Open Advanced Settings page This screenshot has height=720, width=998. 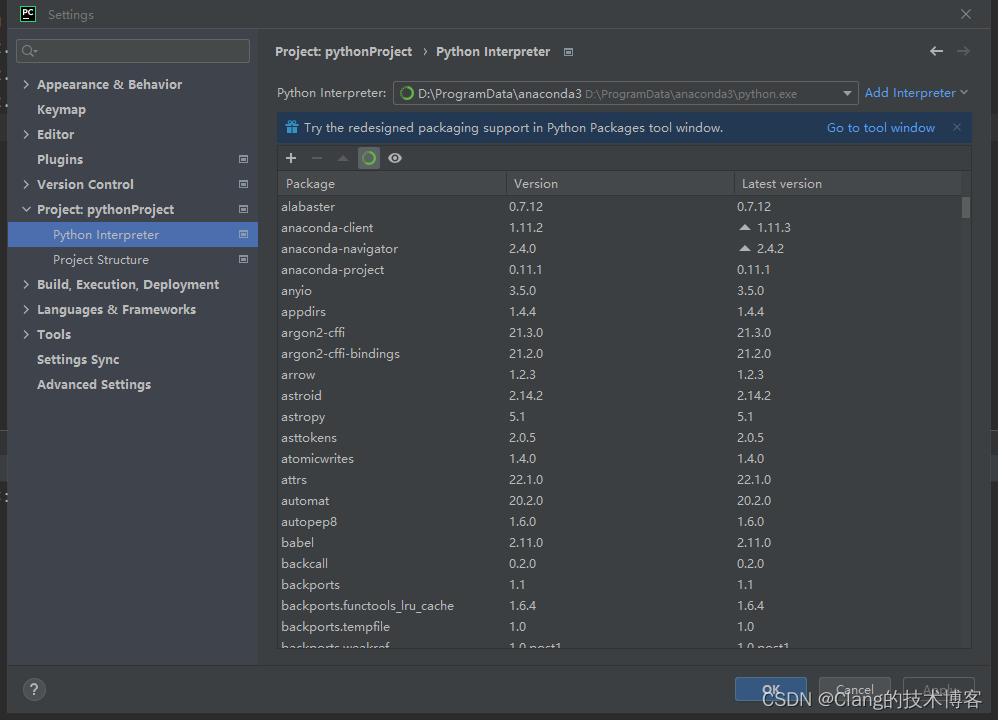(x=94, y=385)
